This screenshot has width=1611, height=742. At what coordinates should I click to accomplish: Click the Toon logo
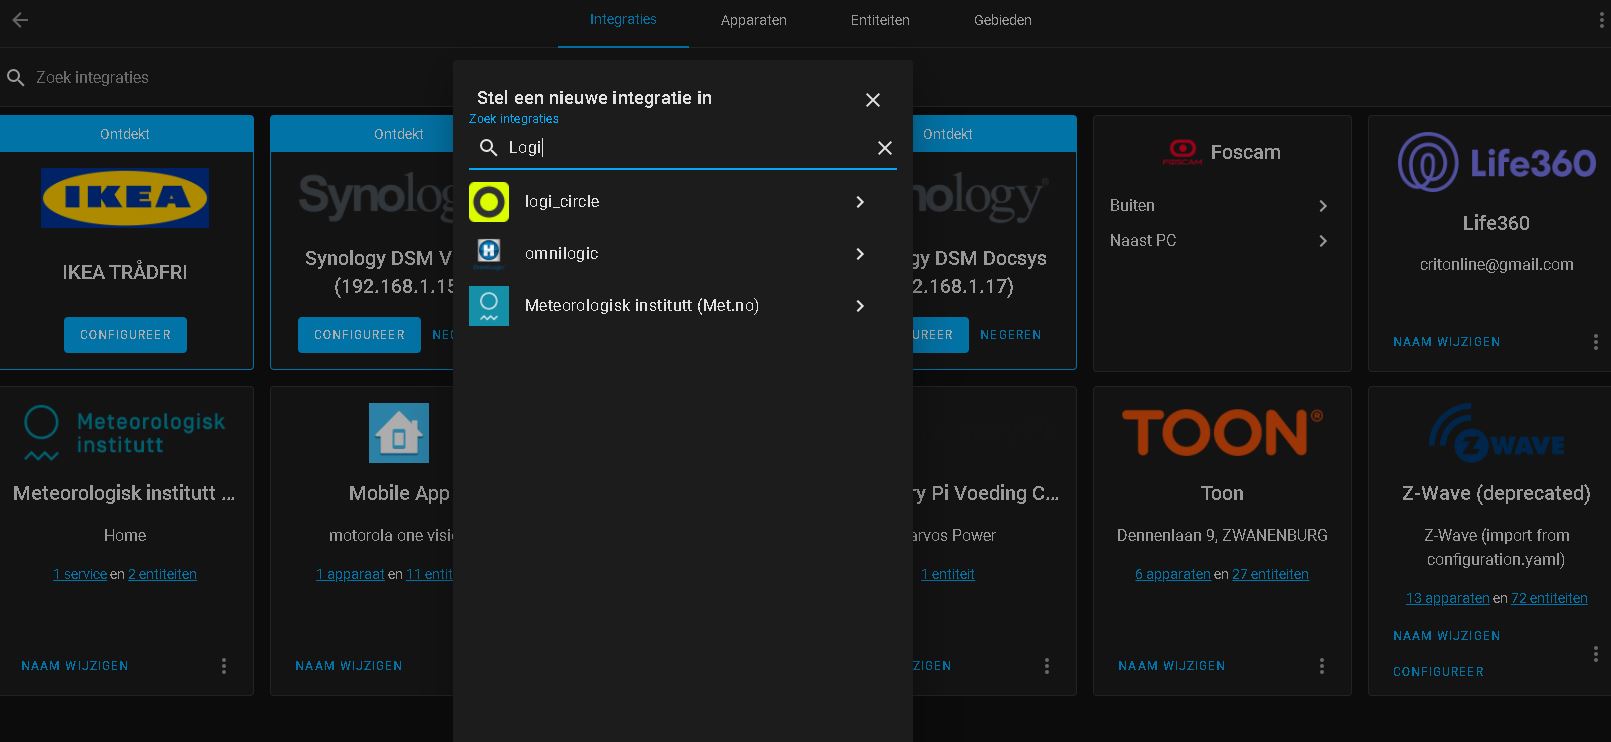(1222, 433)
